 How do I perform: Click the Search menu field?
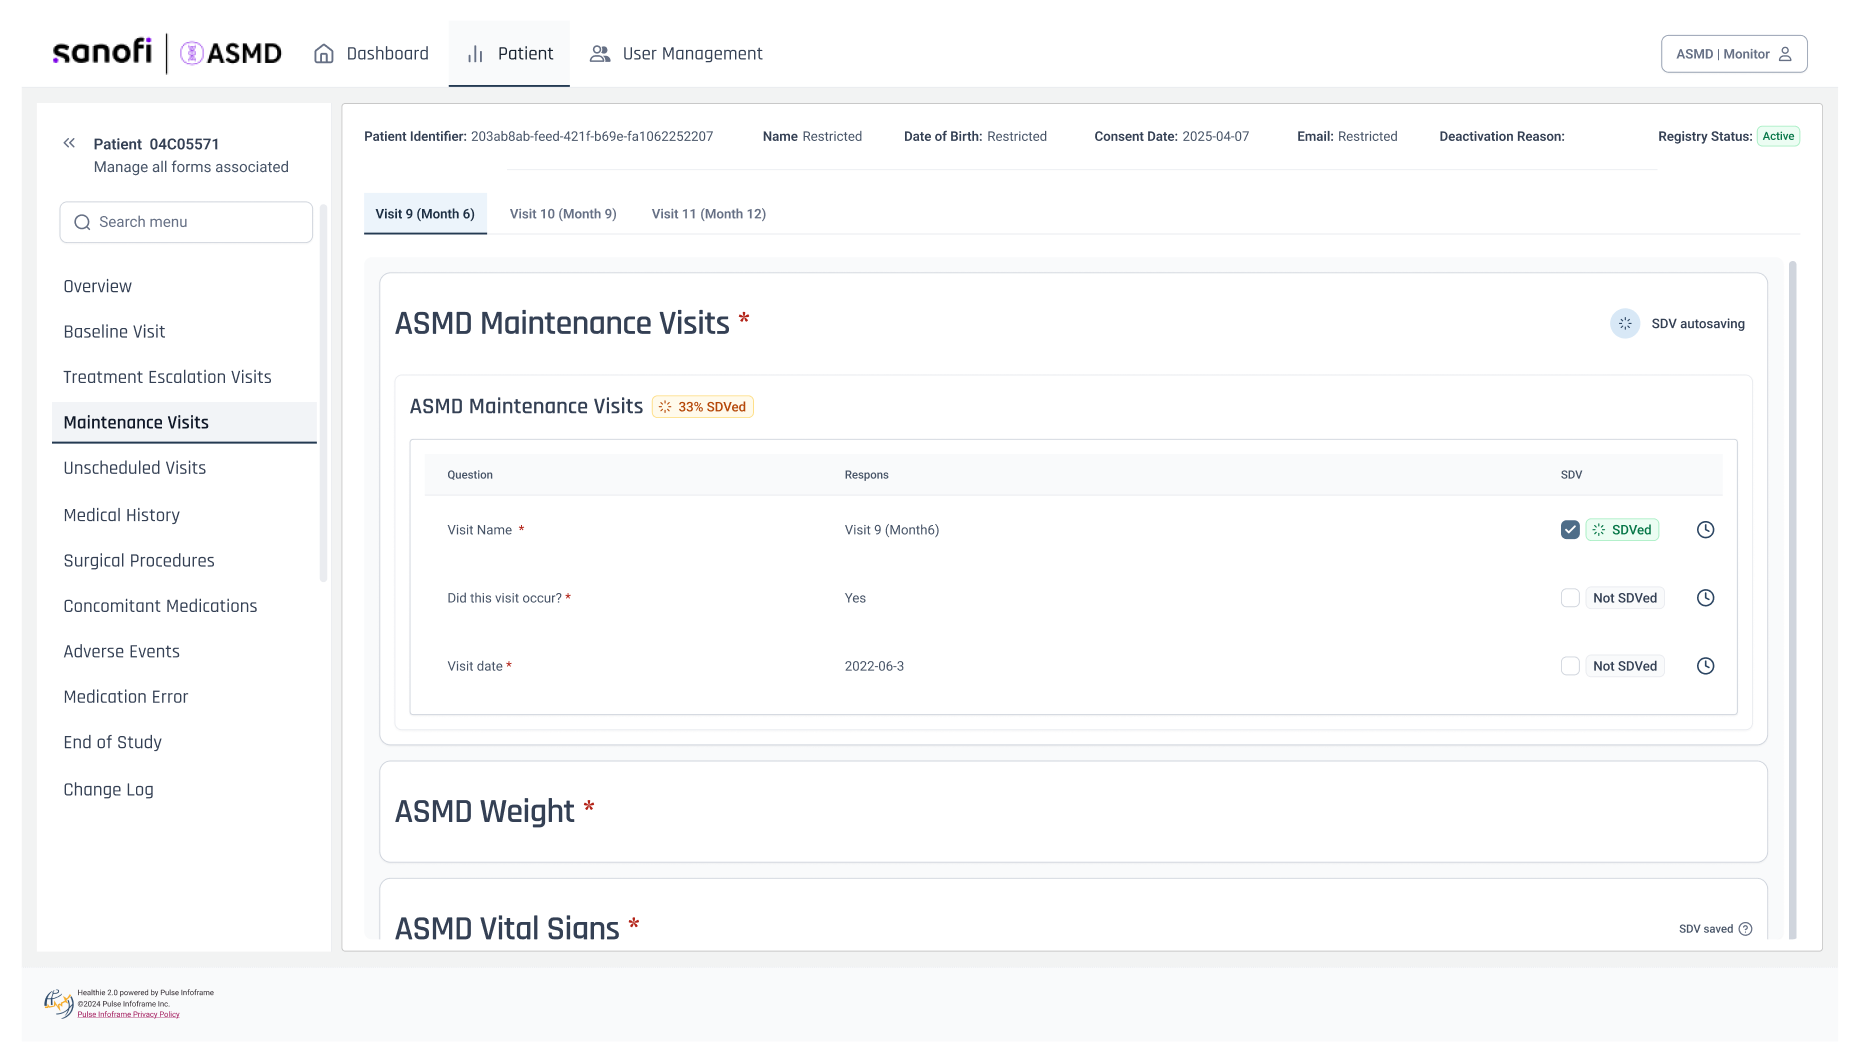[x=186, y=222]
